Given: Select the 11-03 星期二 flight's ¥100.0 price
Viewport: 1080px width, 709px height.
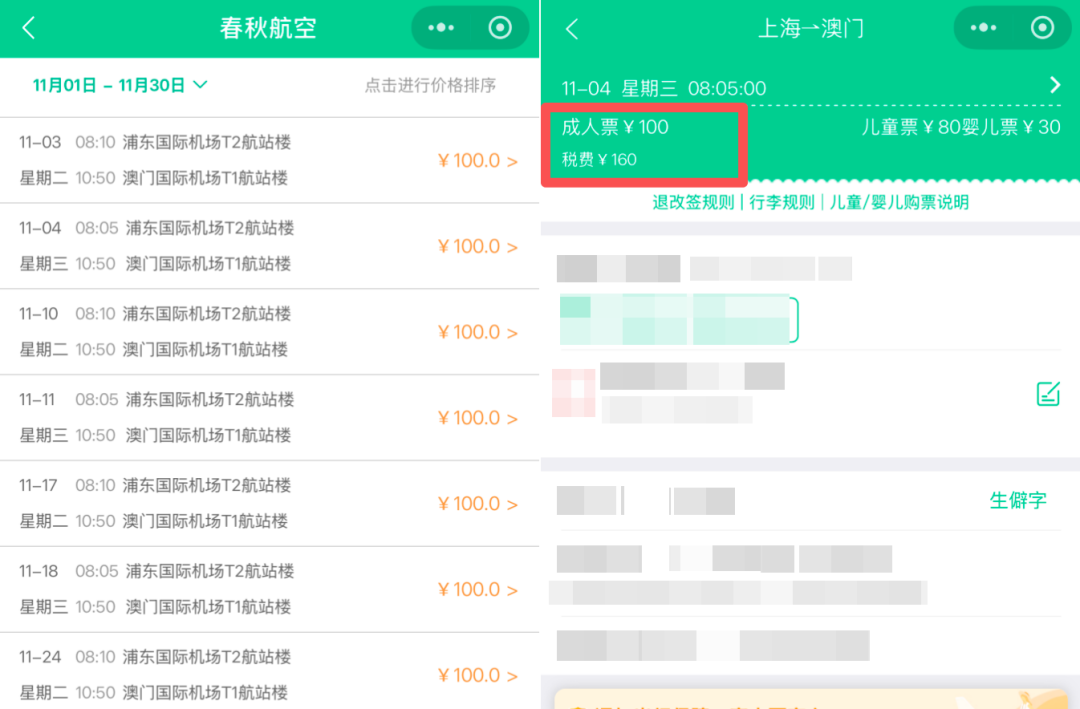Looking at the screenshot, I should coord(477,161).
